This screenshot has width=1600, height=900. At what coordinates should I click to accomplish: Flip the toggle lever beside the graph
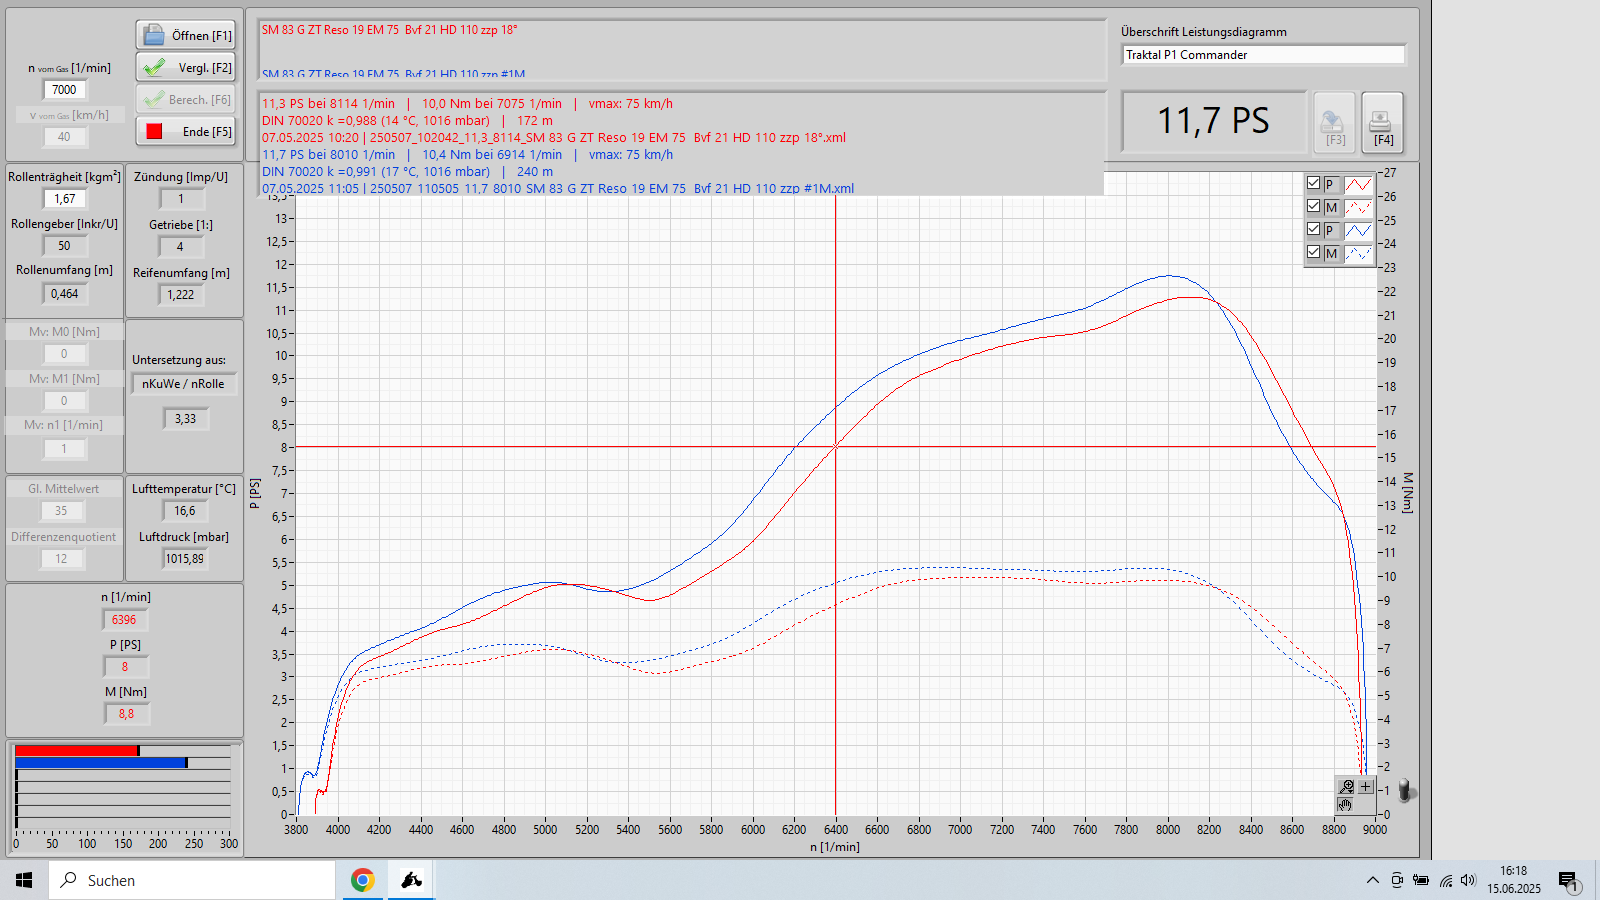coord(1406,791)
